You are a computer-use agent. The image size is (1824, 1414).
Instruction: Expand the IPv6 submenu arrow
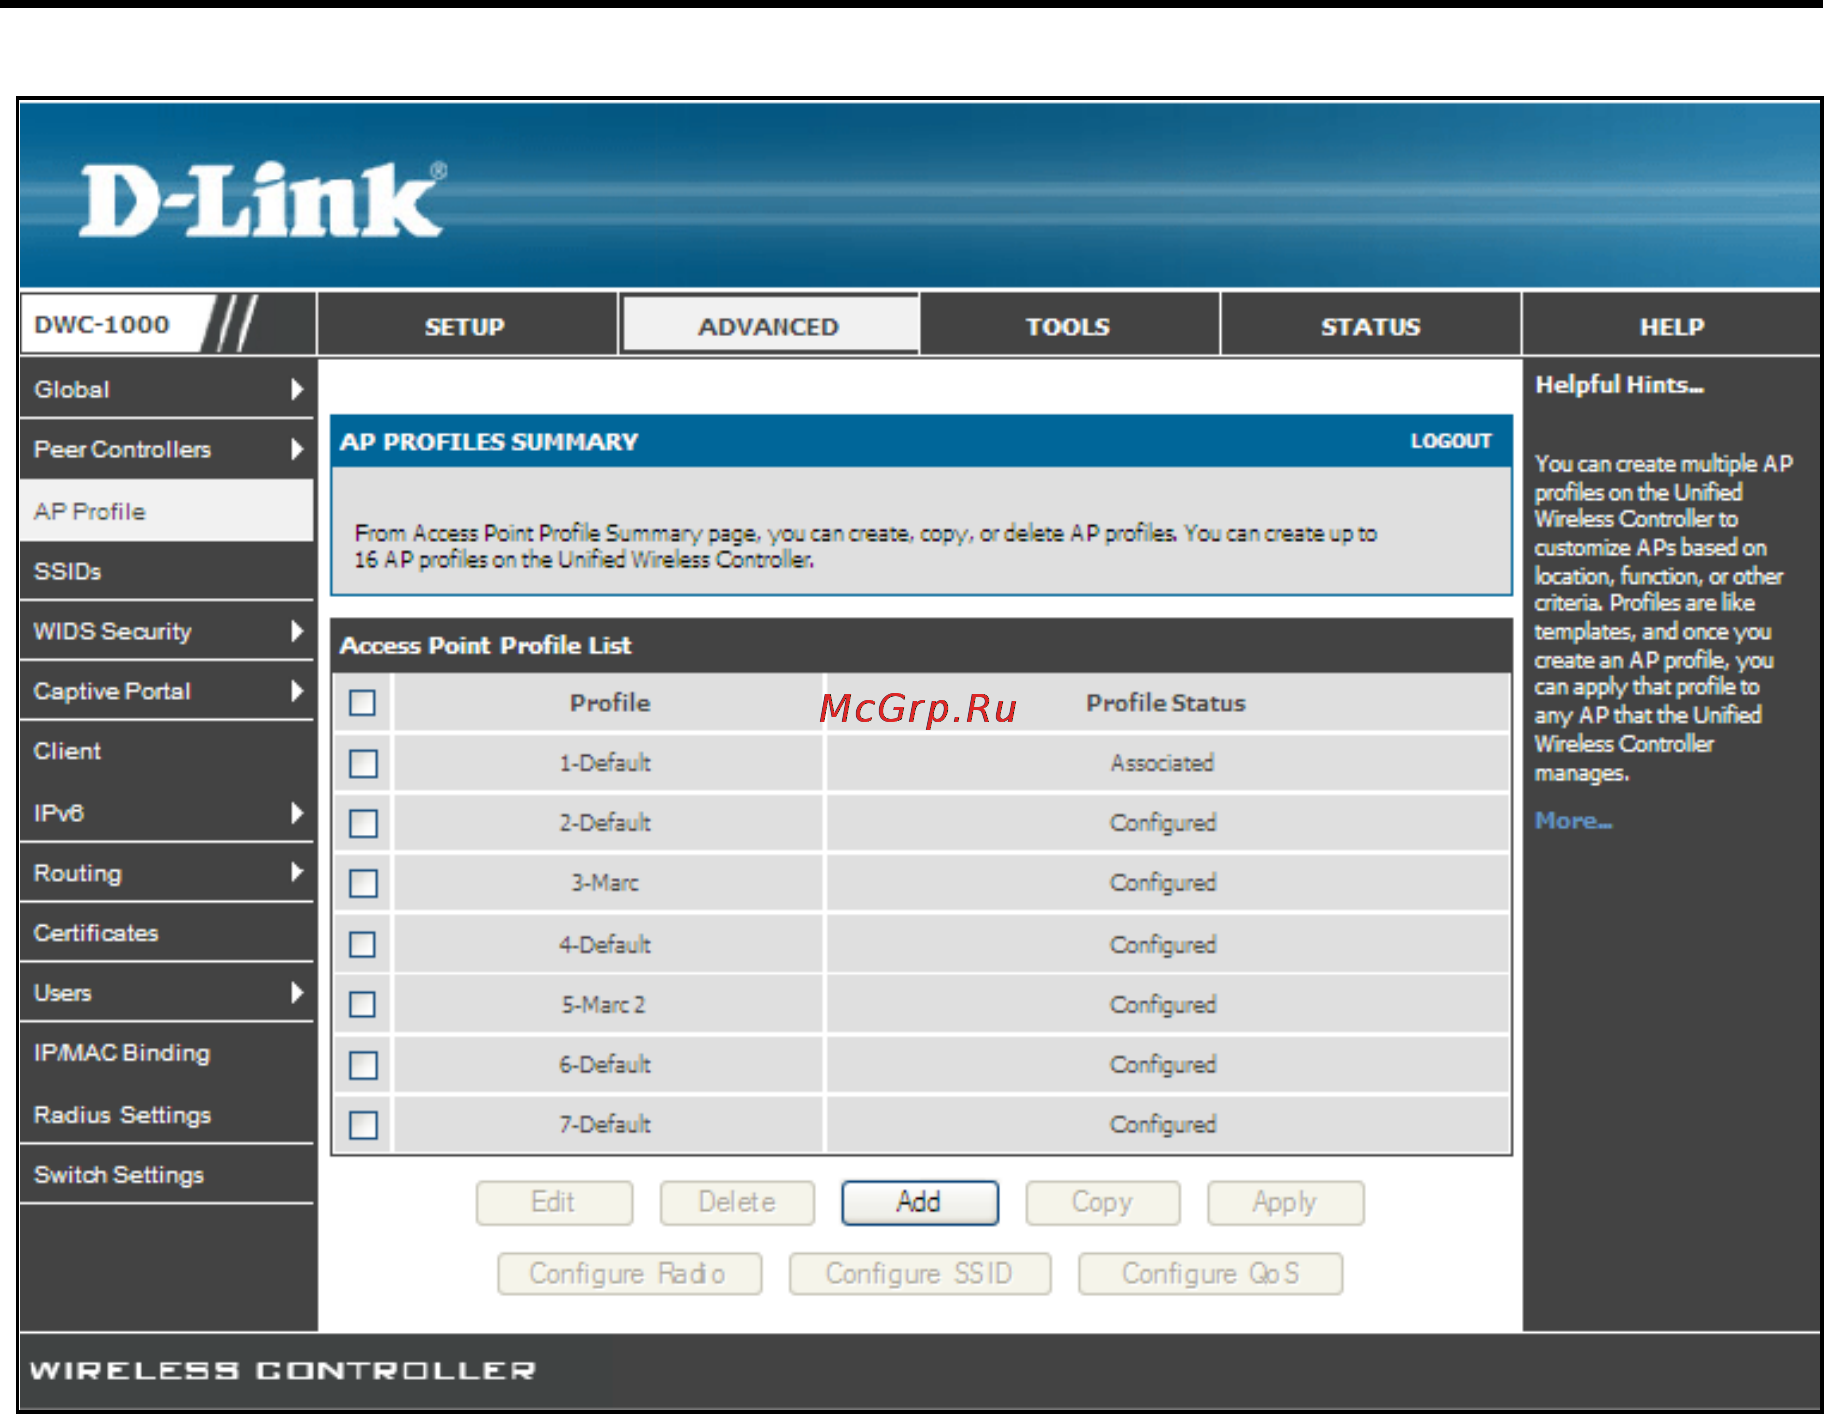tap(296, 812)
